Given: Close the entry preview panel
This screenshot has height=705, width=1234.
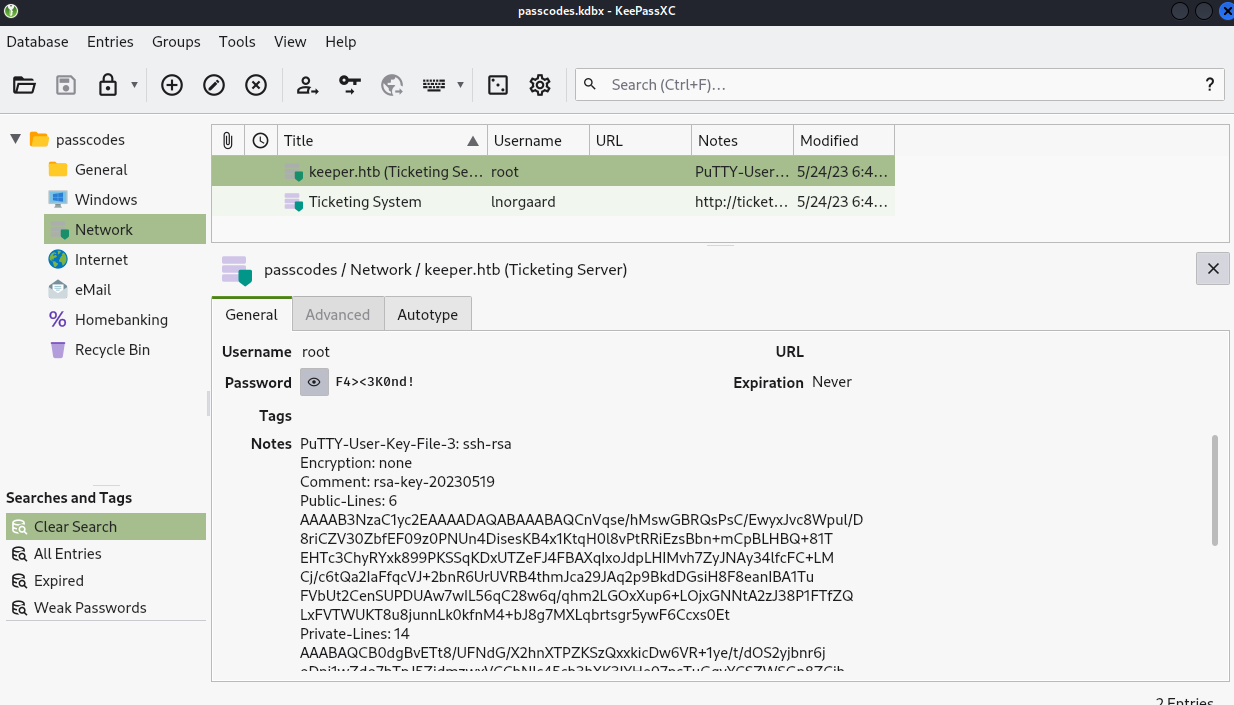Looking at the screenshot, I should [1213, 268].
